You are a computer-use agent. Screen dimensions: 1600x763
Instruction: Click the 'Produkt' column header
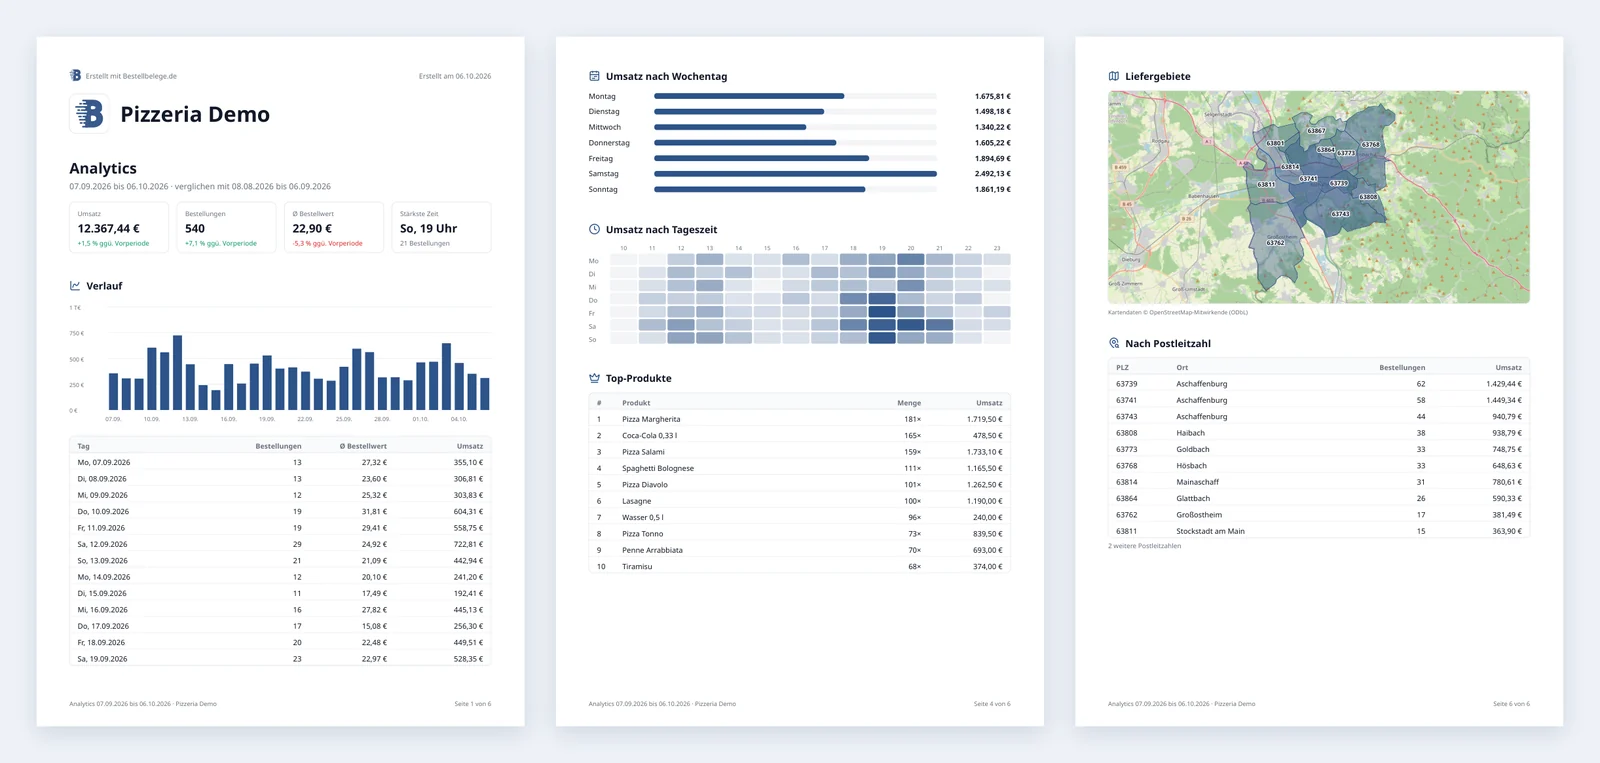click(636, 403)
